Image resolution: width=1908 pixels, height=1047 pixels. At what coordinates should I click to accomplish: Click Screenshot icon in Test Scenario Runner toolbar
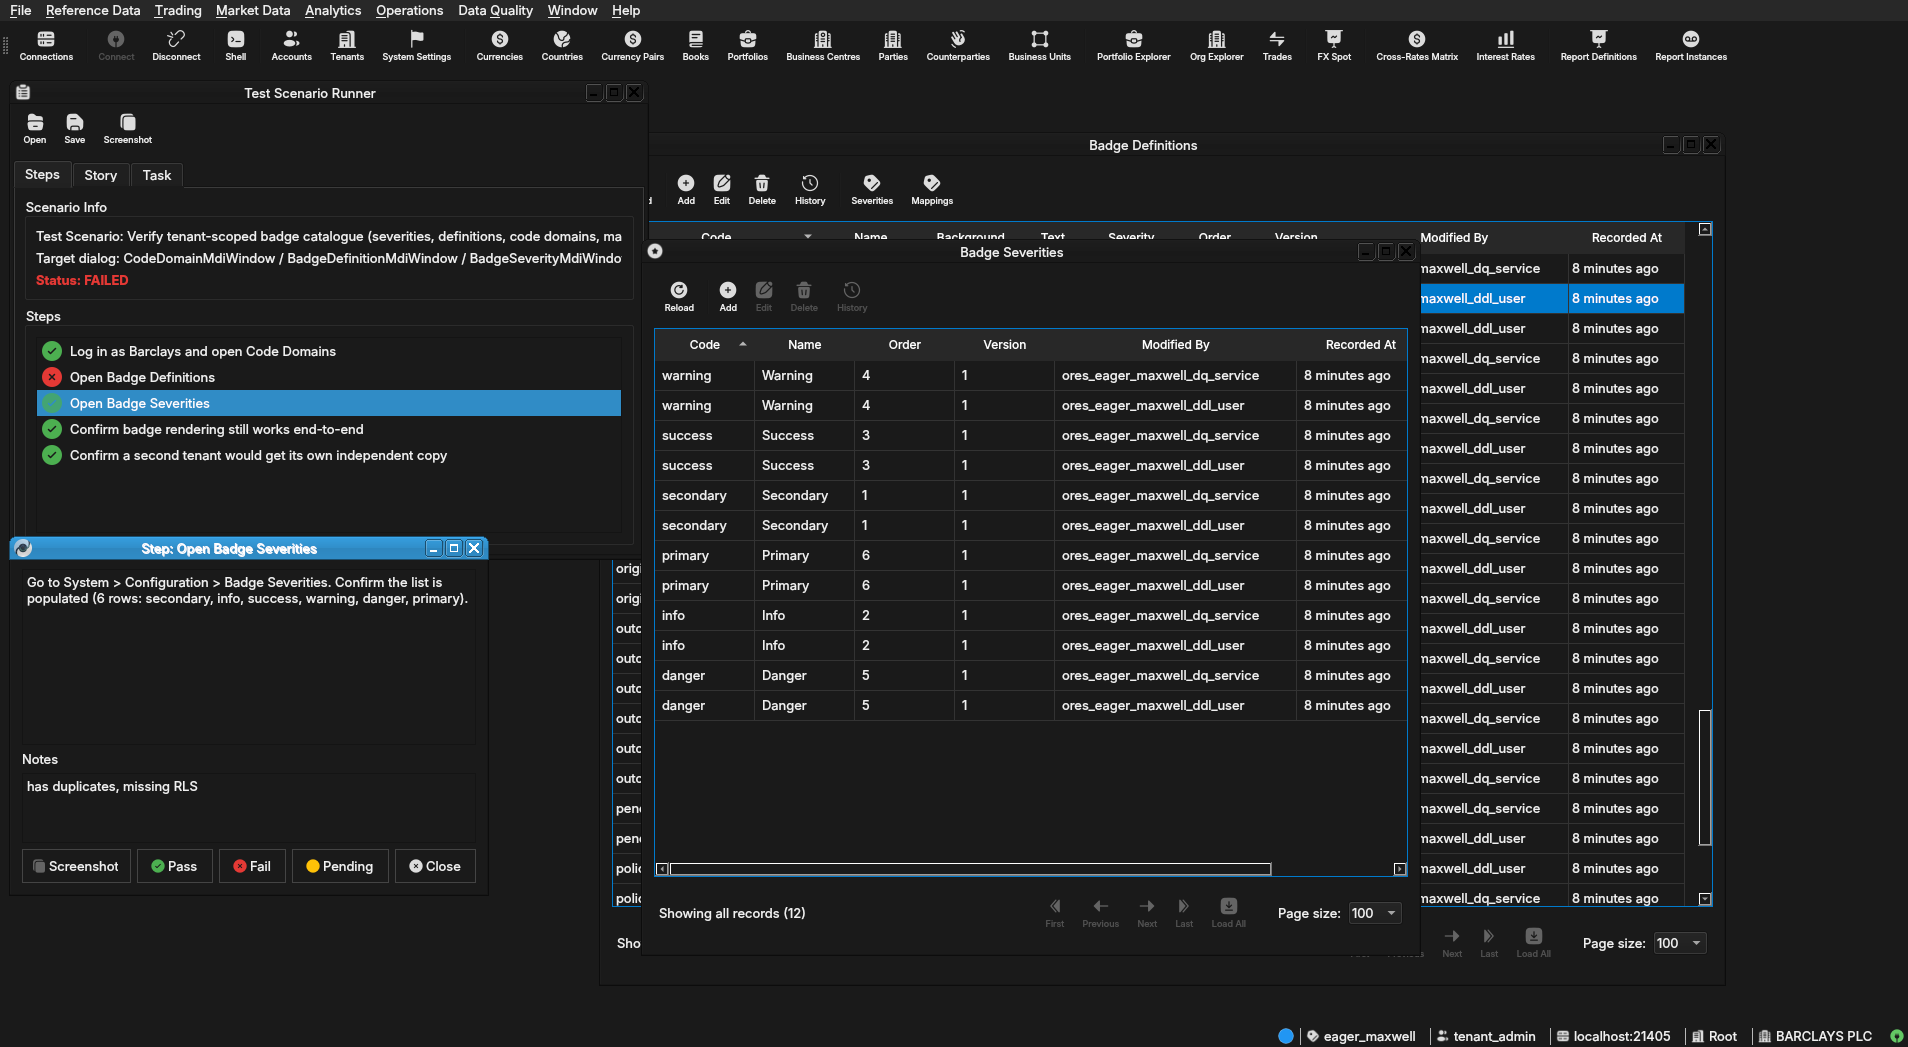pos(128,128)
